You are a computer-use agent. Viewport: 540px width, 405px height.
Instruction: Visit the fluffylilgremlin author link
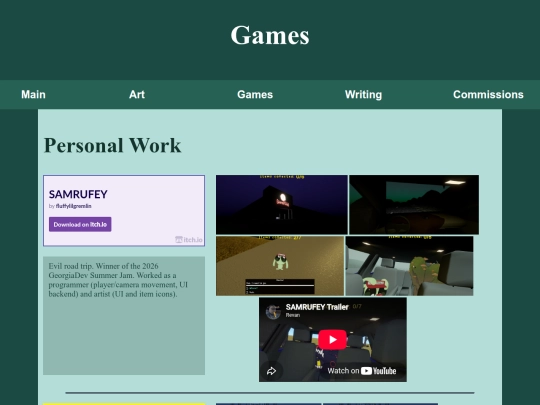[x=73, y=206]
